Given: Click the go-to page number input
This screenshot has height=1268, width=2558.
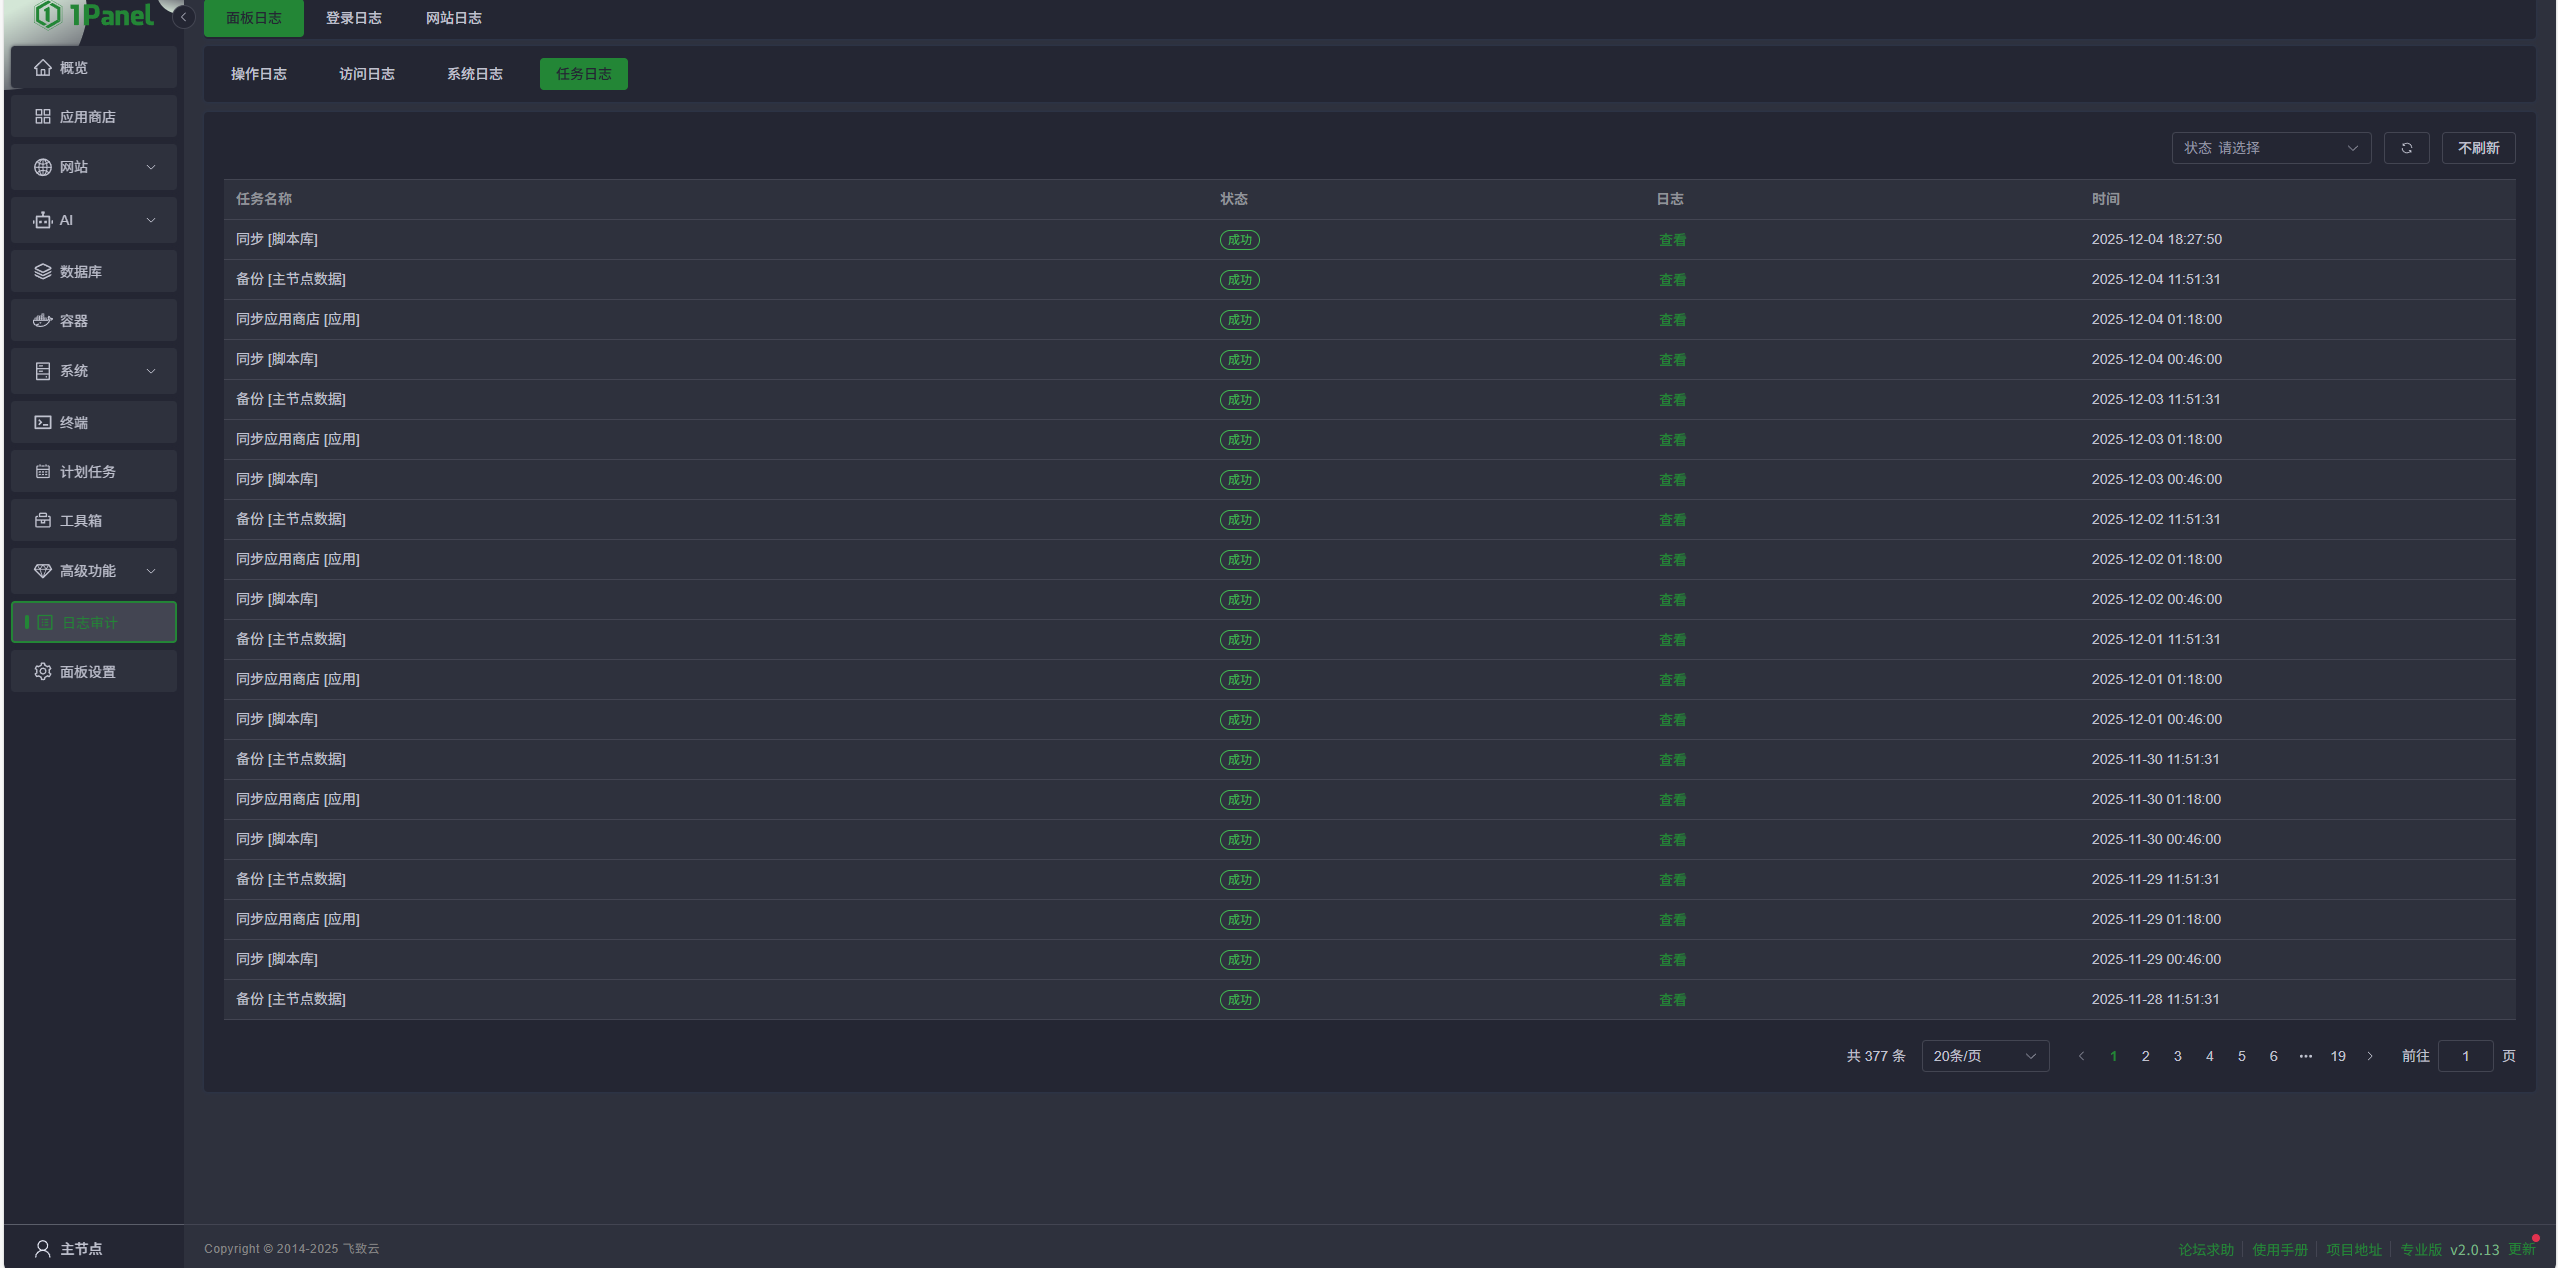Looking at the screenshot, I should (x=2465, y=1056).
